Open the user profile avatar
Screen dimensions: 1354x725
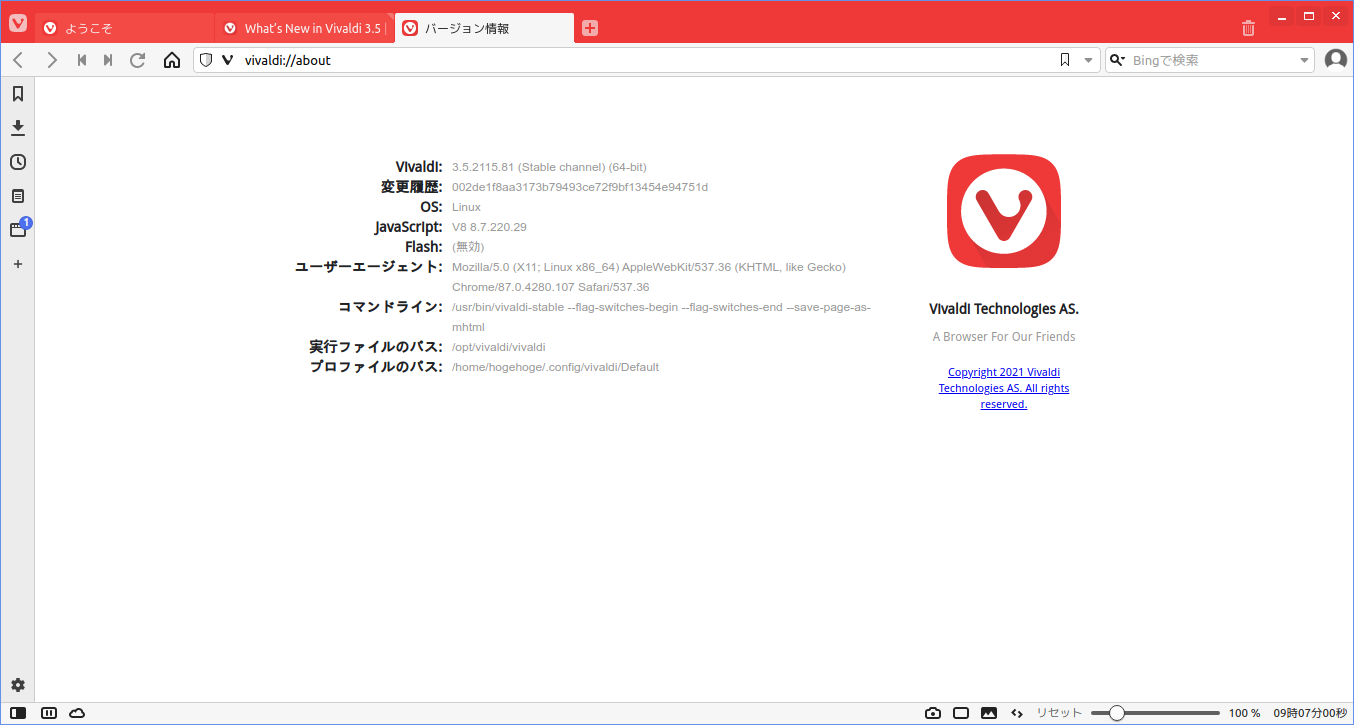[x=1336, y=60]
